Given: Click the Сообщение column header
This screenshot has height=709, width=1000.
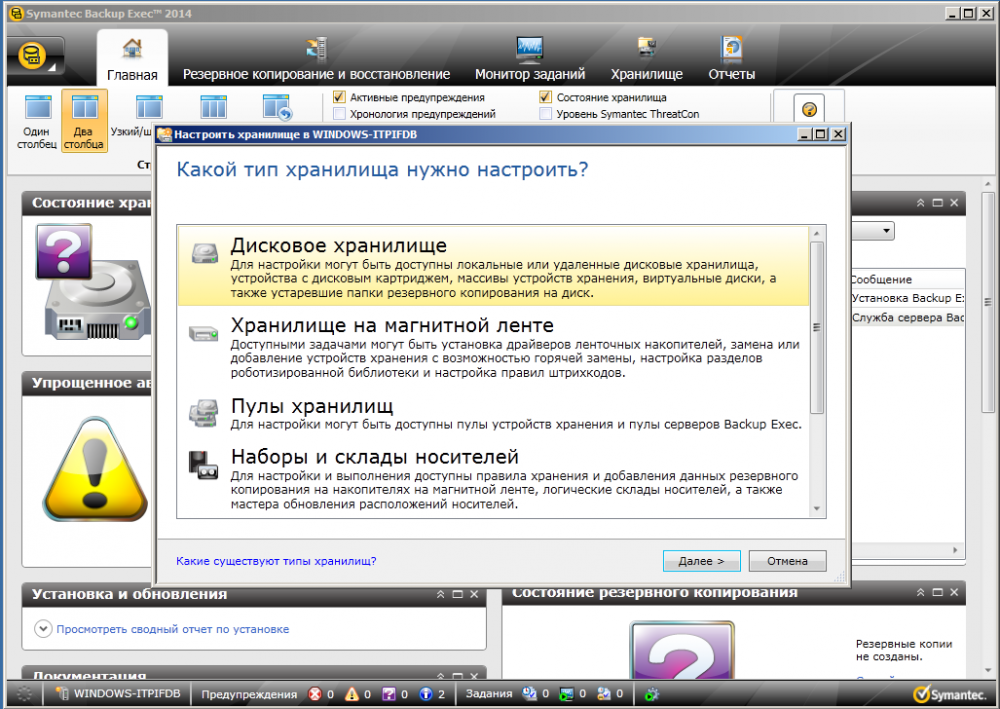Looking at the screenshot, I should 908,279.
